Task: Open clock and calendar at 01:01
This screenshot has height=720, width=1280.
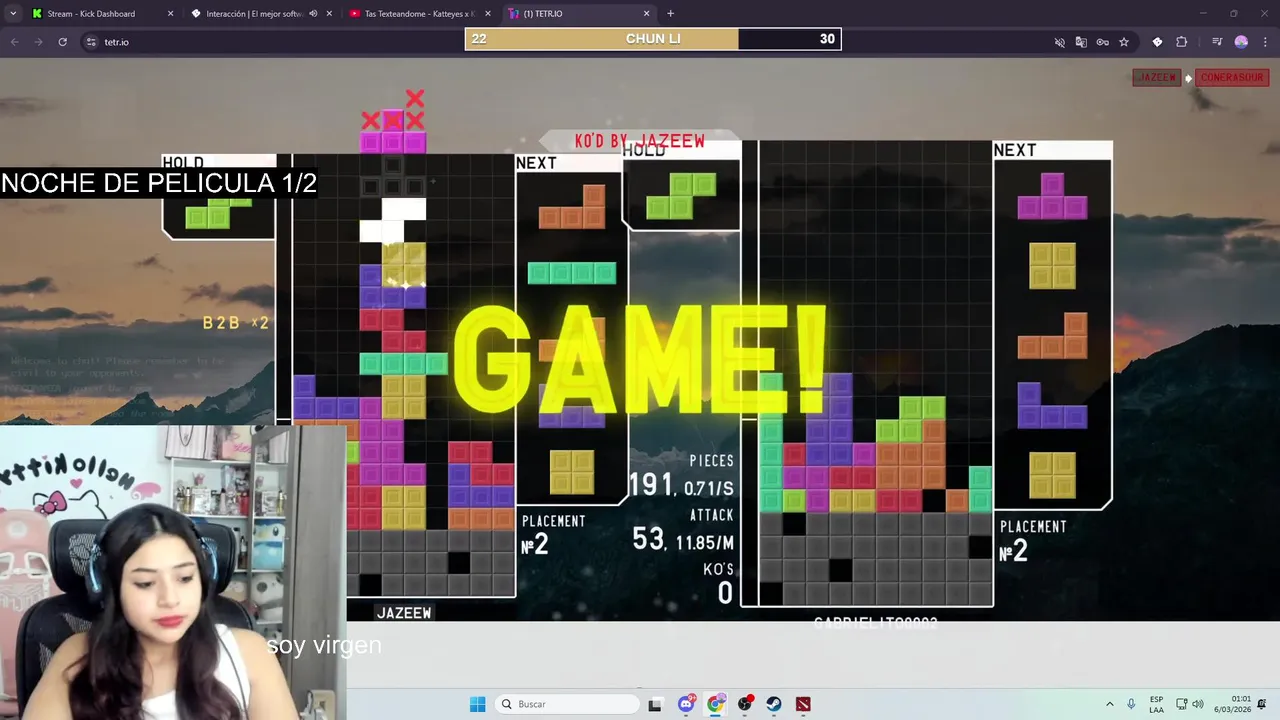Action: [x=1232, y=704]
